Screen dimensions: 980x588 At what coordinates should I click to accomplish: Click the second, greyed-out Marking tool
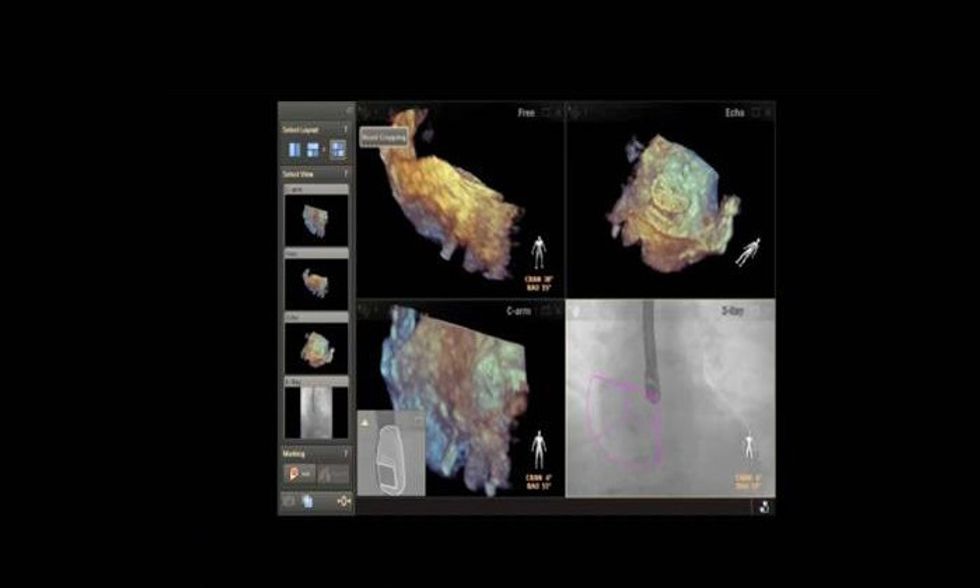click(333, 474)
